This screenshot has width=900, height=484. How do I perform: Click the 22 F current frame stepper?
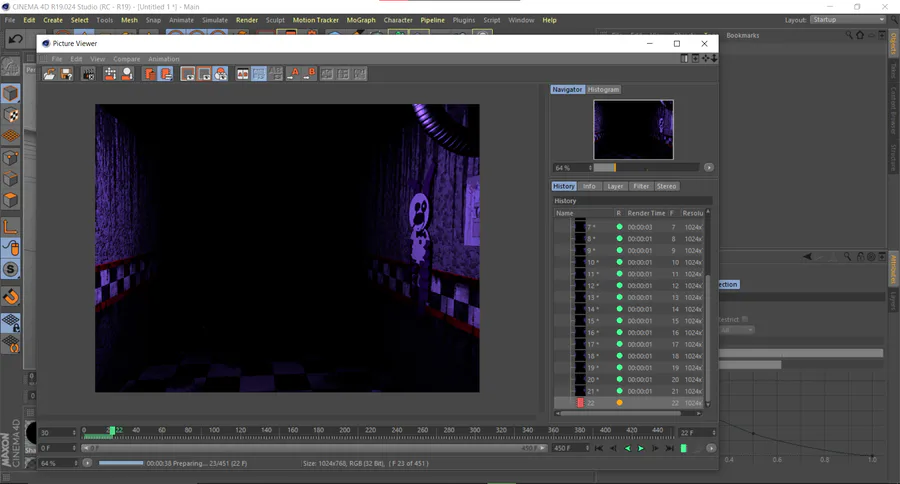tap(713, 432)
